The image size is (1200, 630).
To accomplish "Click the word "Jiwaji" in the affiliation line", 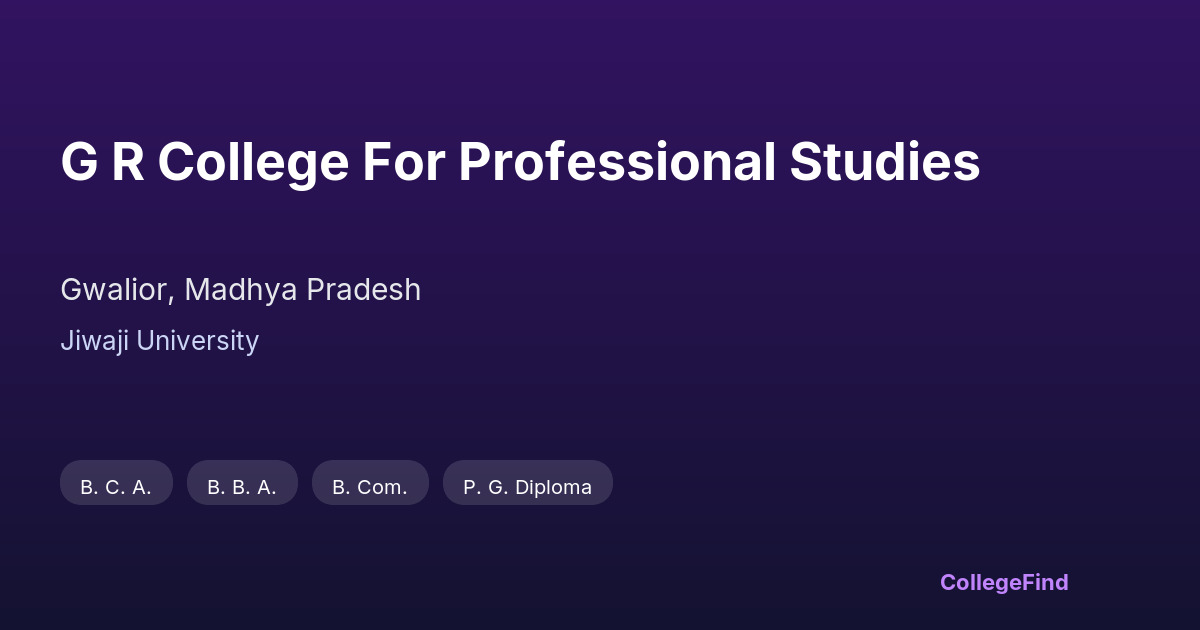I will click(94, 341).
